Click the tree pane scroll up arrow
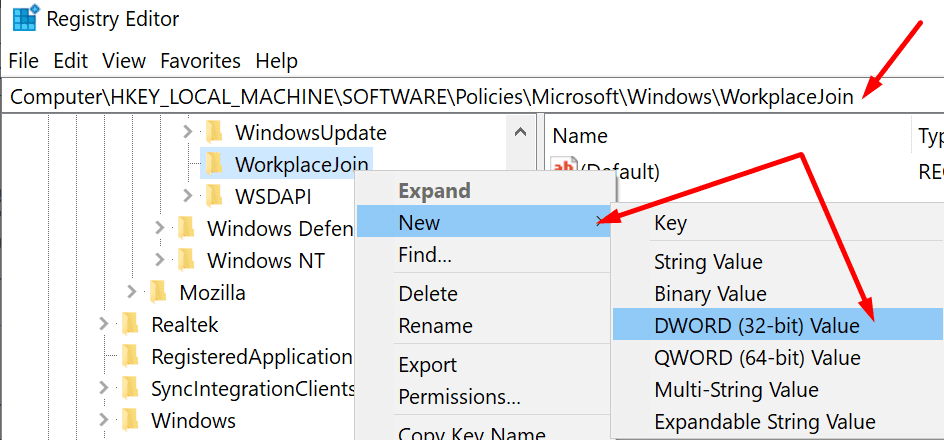Image resolution: width=944 pixels, height=440 pixels. pyautogui.click(x=521, y=132)
